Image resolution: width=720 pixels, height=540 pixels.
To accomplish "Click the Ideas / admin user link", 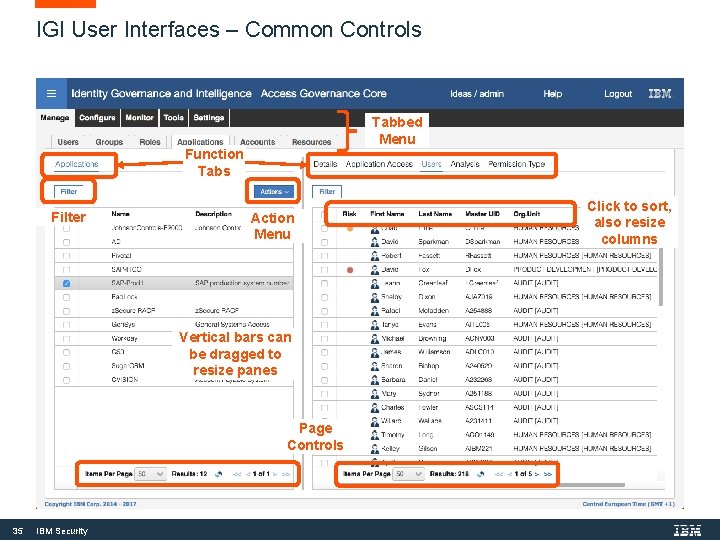I will [477, 94].
